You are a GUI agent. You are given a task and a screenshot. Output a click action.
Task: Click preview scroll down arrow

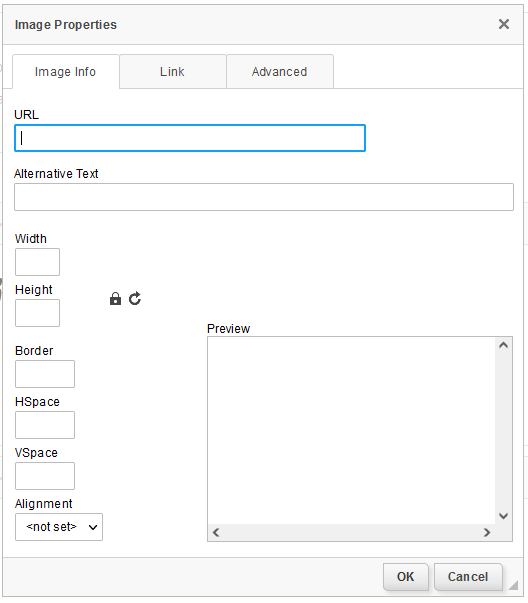(503, 516)
